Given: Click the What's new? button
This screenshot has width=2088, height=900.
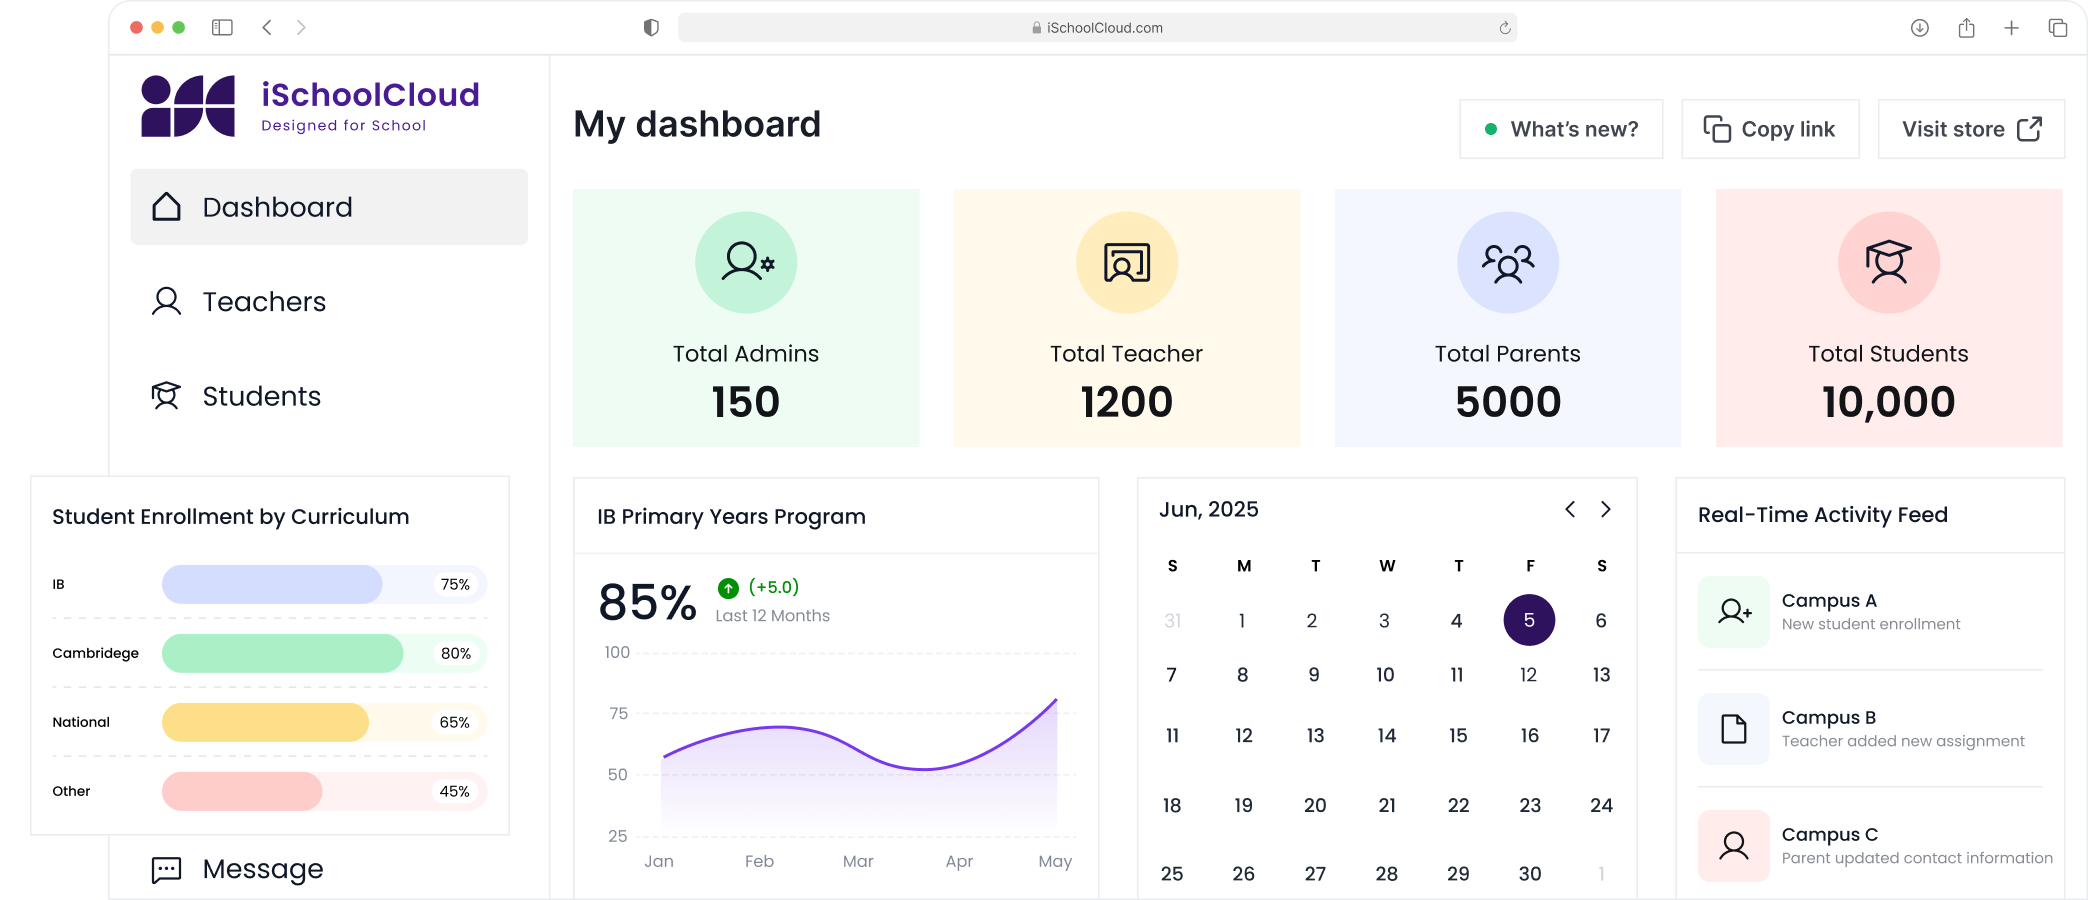Looking at the screenshot, I should coord(1561,129).
